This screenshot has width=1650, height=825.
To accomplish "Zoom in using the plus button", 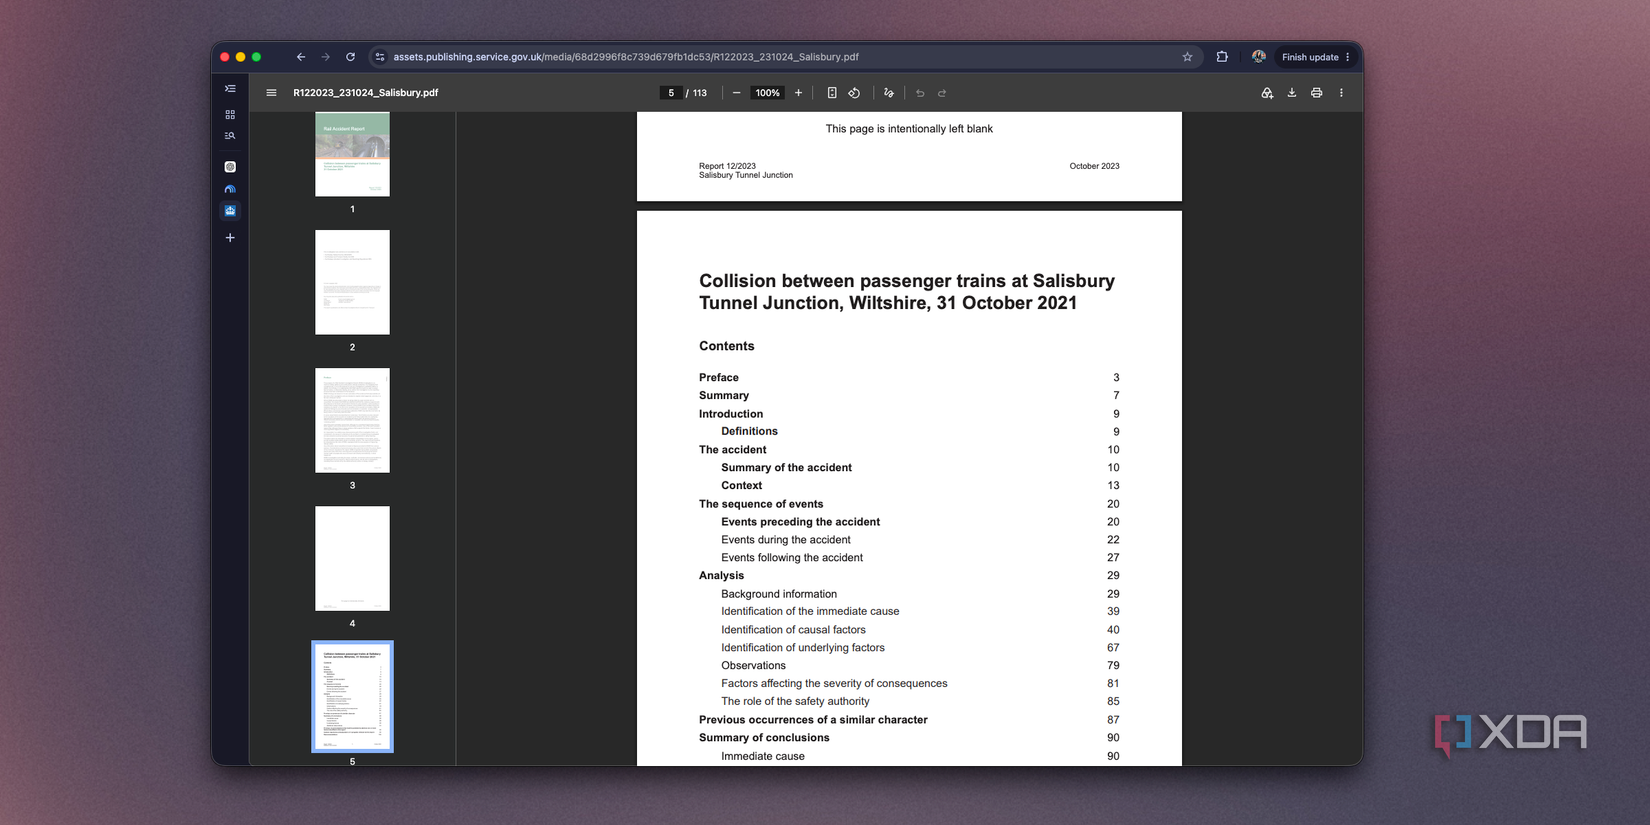I will [798, 93].
